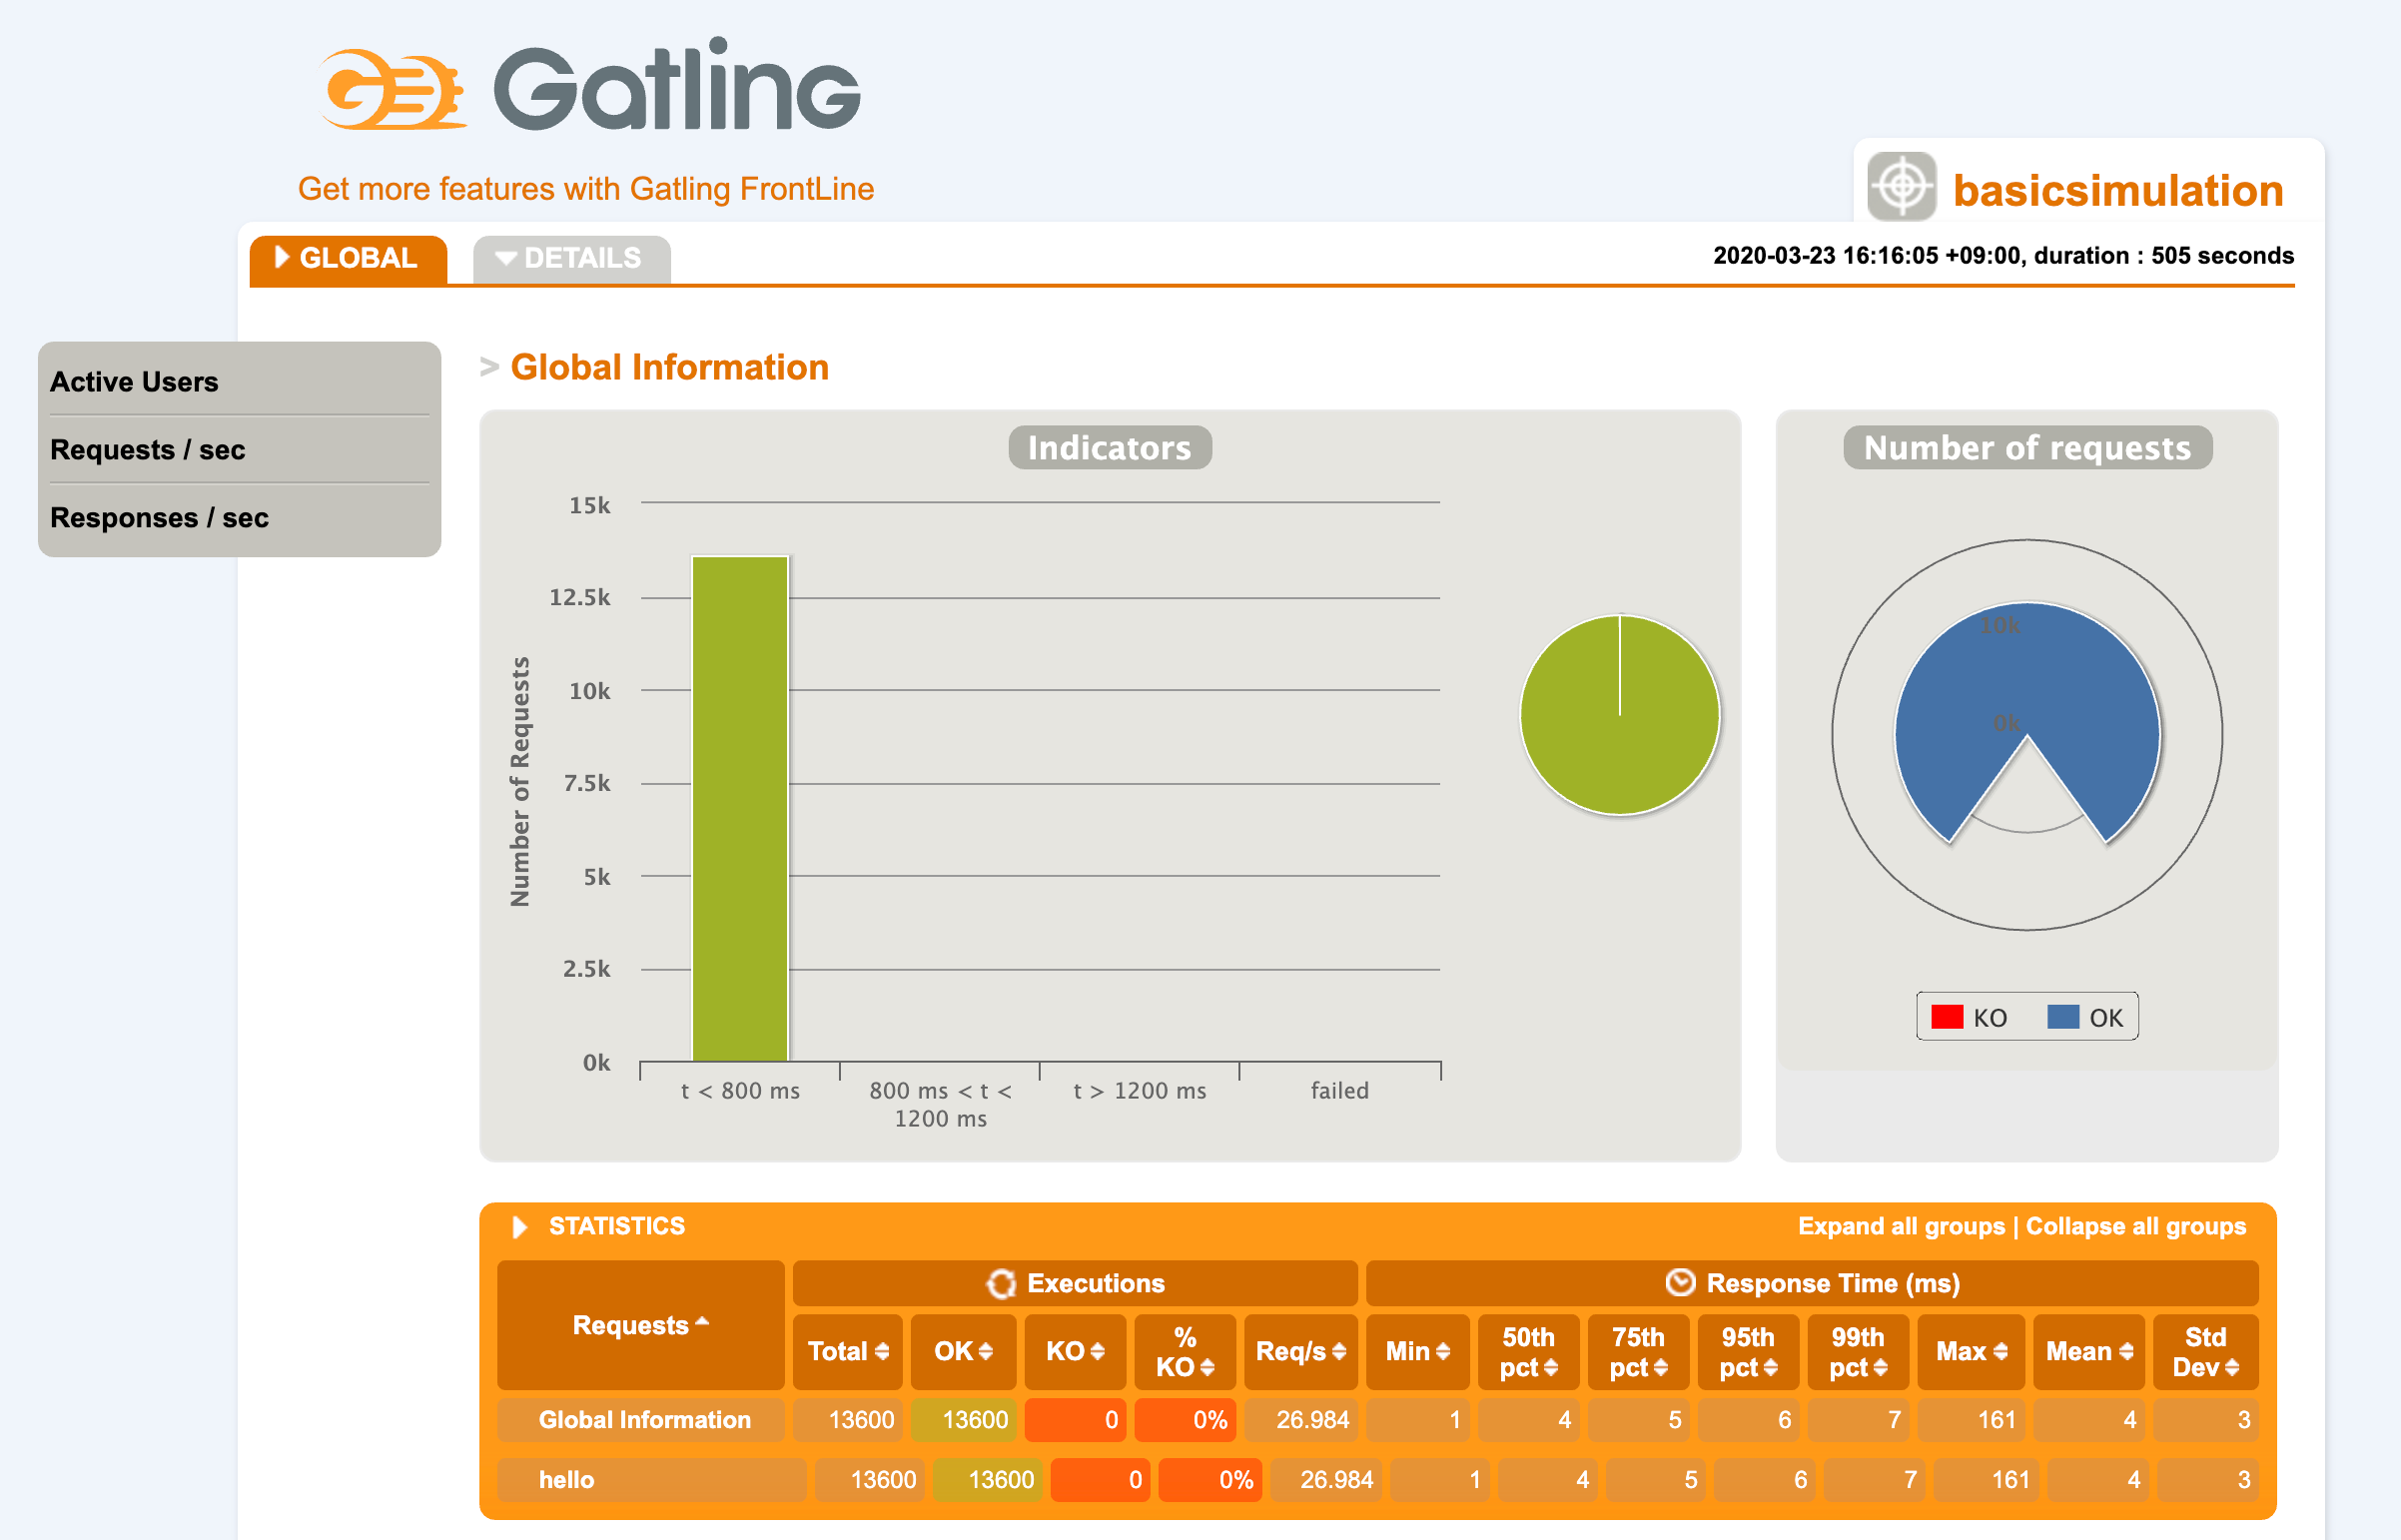Switch to the GLOBAL tab
2401x1540 pixels.
pos(348,258)
